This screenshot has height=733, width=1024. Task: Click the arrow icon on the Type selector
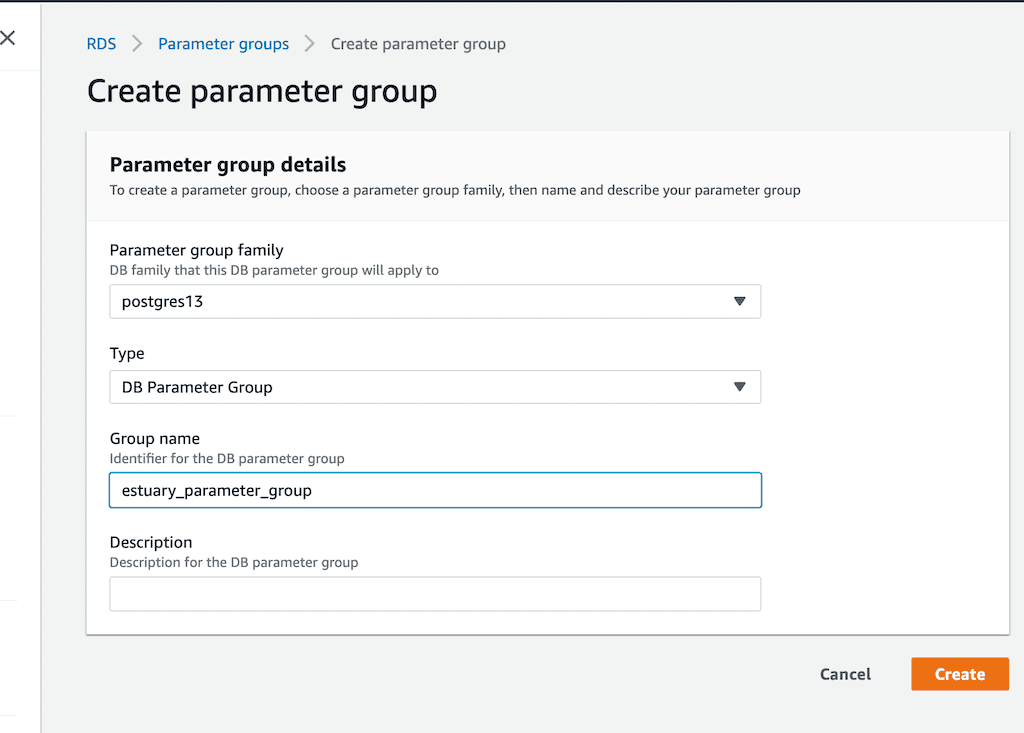739,387
